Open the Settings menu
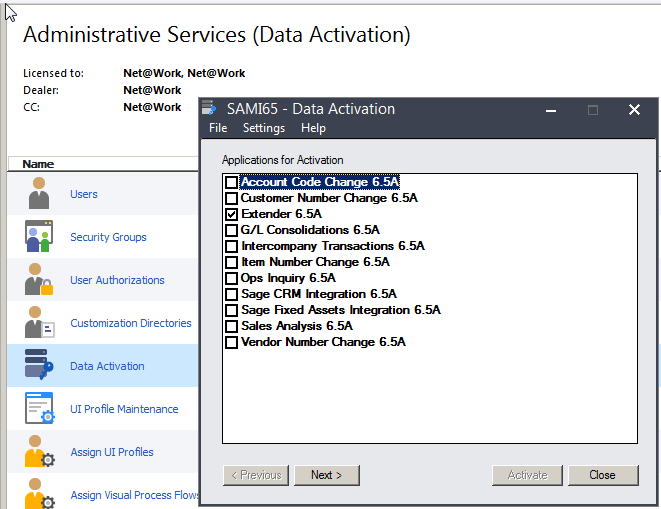Image resolution: width=661 pixels, height=509 pixels. 264,128
